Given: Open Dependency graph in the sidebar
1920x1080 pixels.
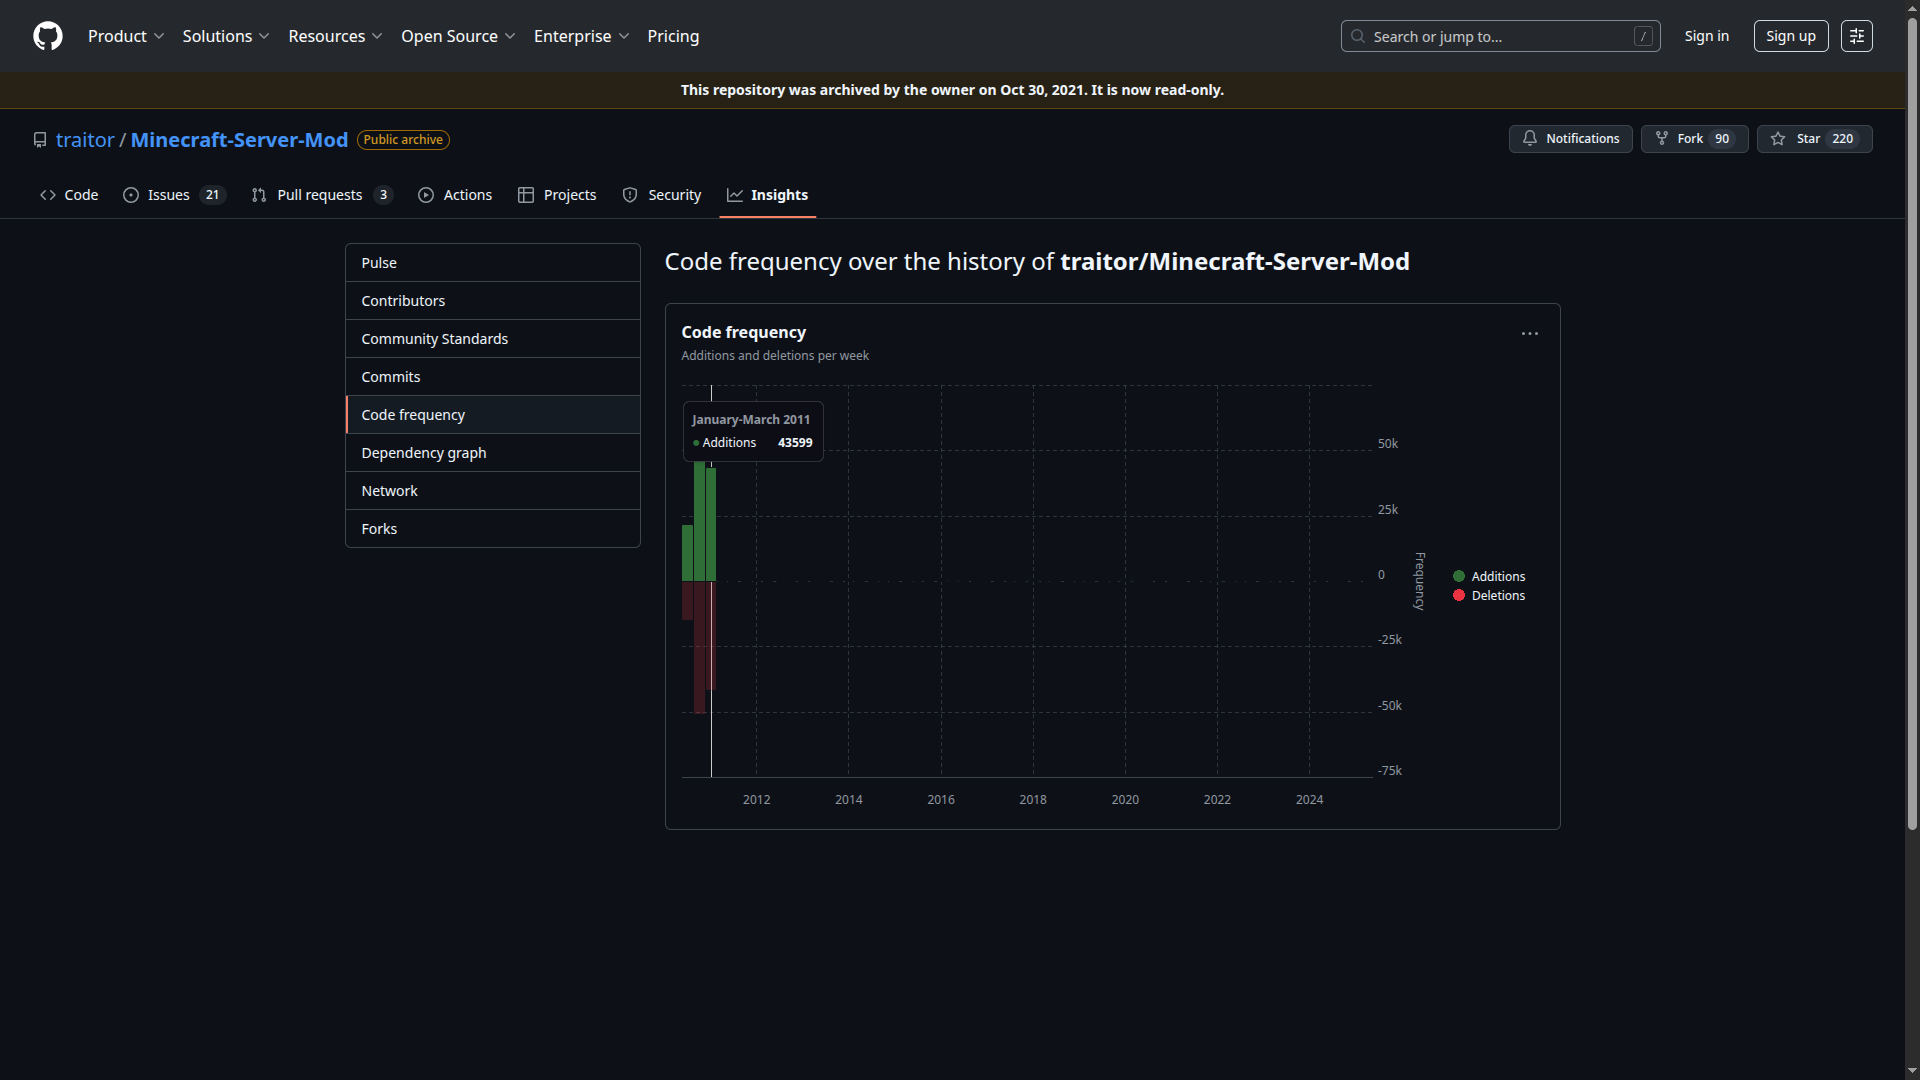Looking at the screenshot, I should pyautogui.click(x=492, y=453).
